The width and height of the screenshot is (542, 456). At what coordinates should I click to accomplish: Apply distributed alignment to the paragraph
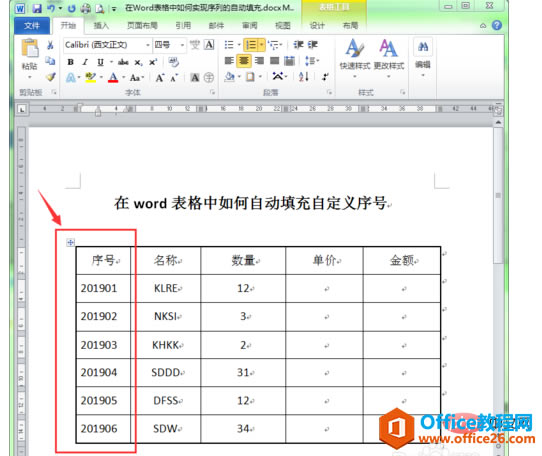click(289, 61)
